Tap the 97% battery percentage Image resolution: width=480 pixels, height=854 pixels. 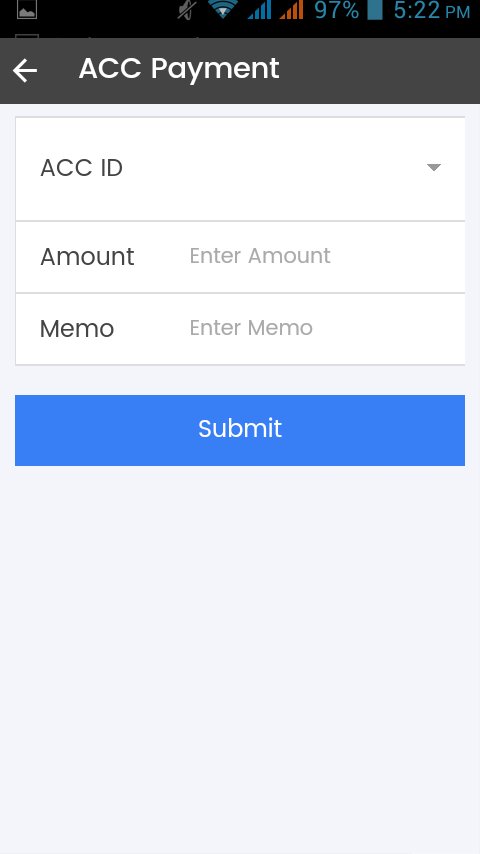pos(336,10)
